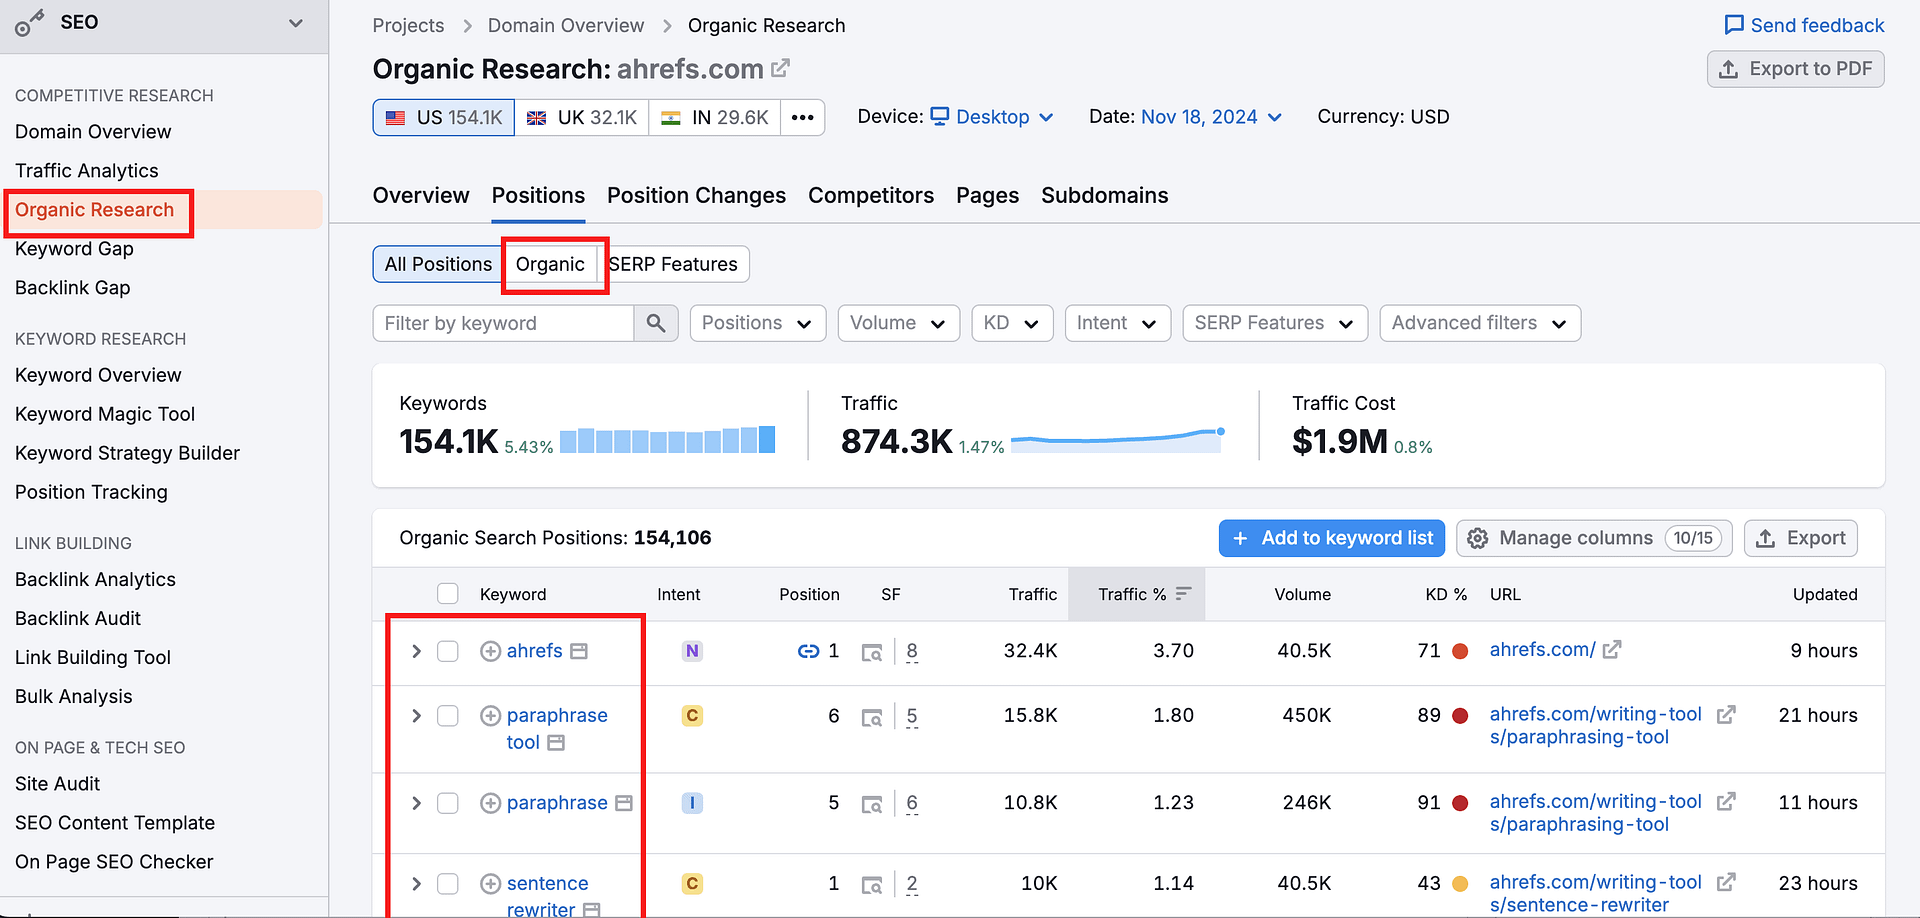Click the Traffic % sort icon

pos(1183,594)
